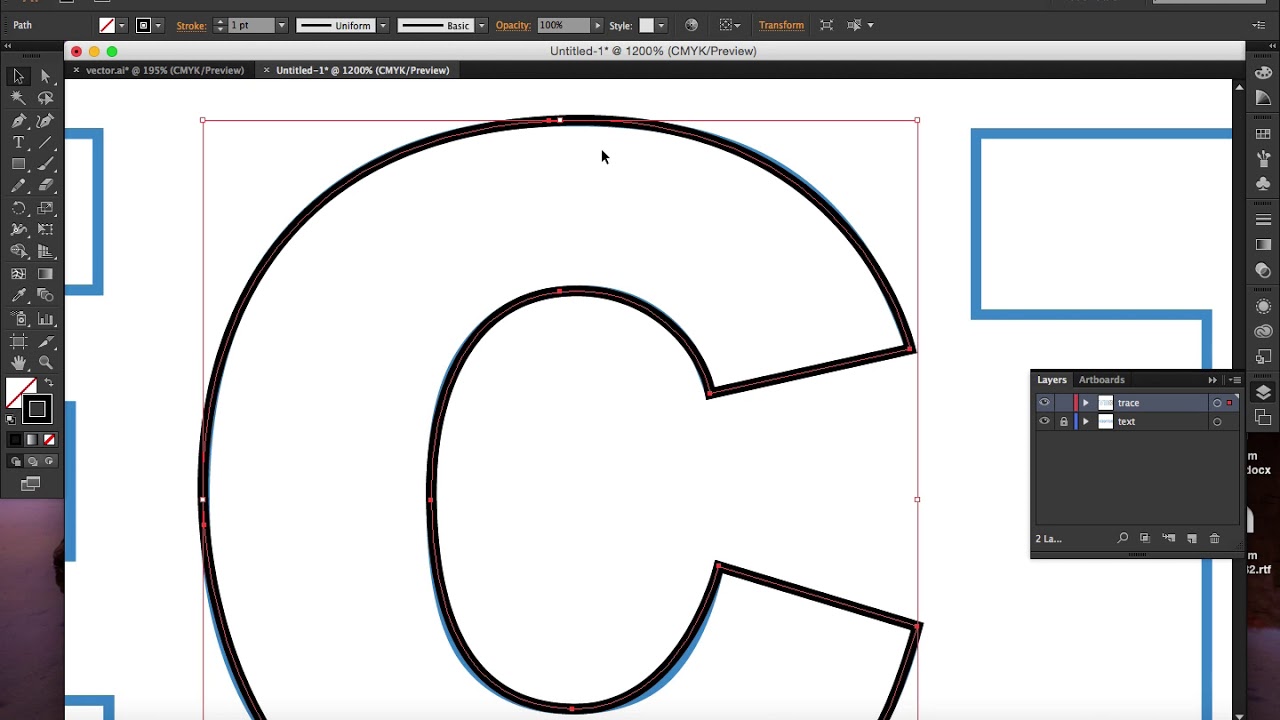Select the Symbol Sprayer tool

(x=18, y=319)
